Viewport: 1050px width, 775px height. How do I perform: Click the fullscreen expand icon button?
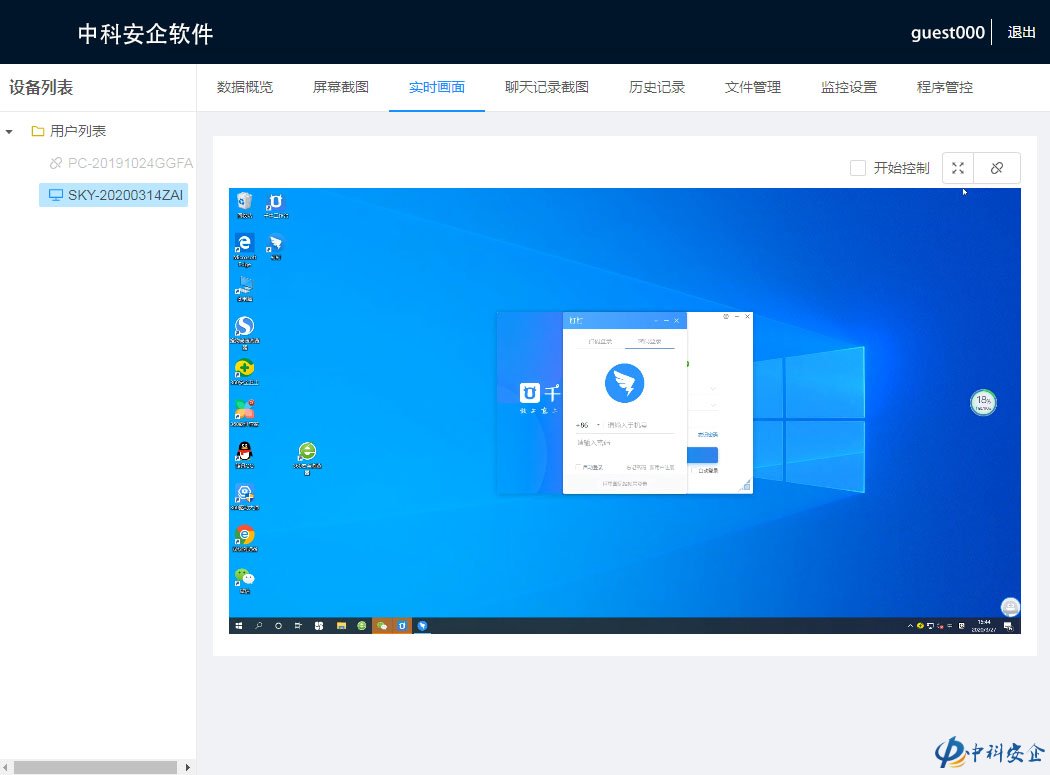coord(958,168)
